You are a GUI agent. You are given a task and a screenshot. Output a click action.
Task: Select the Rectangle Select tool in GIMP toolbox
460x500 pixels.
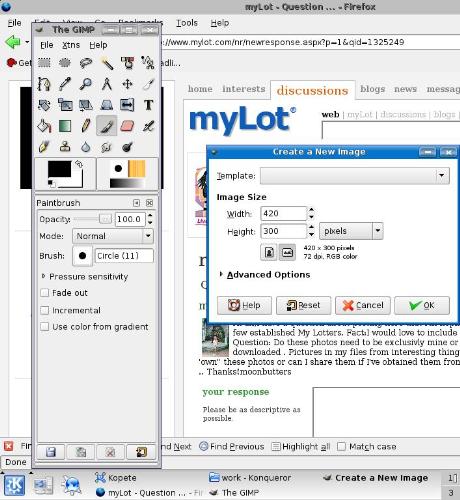[44, 63]
